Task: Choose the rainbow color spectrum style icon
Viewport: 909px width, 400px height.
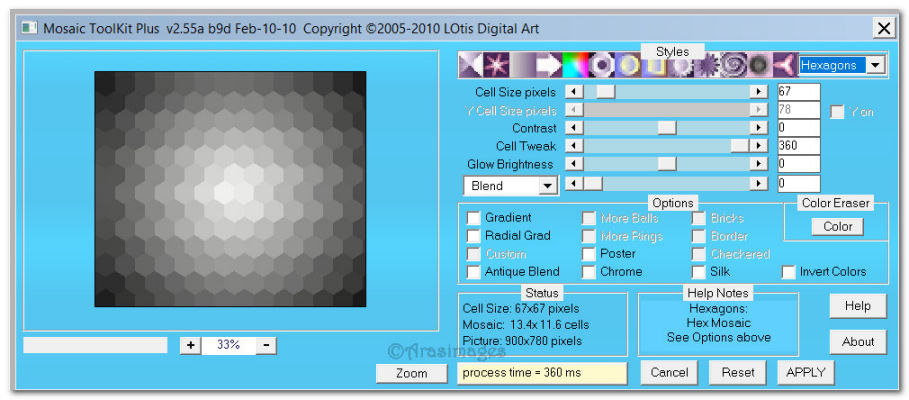Action: [x=575, y=65]
